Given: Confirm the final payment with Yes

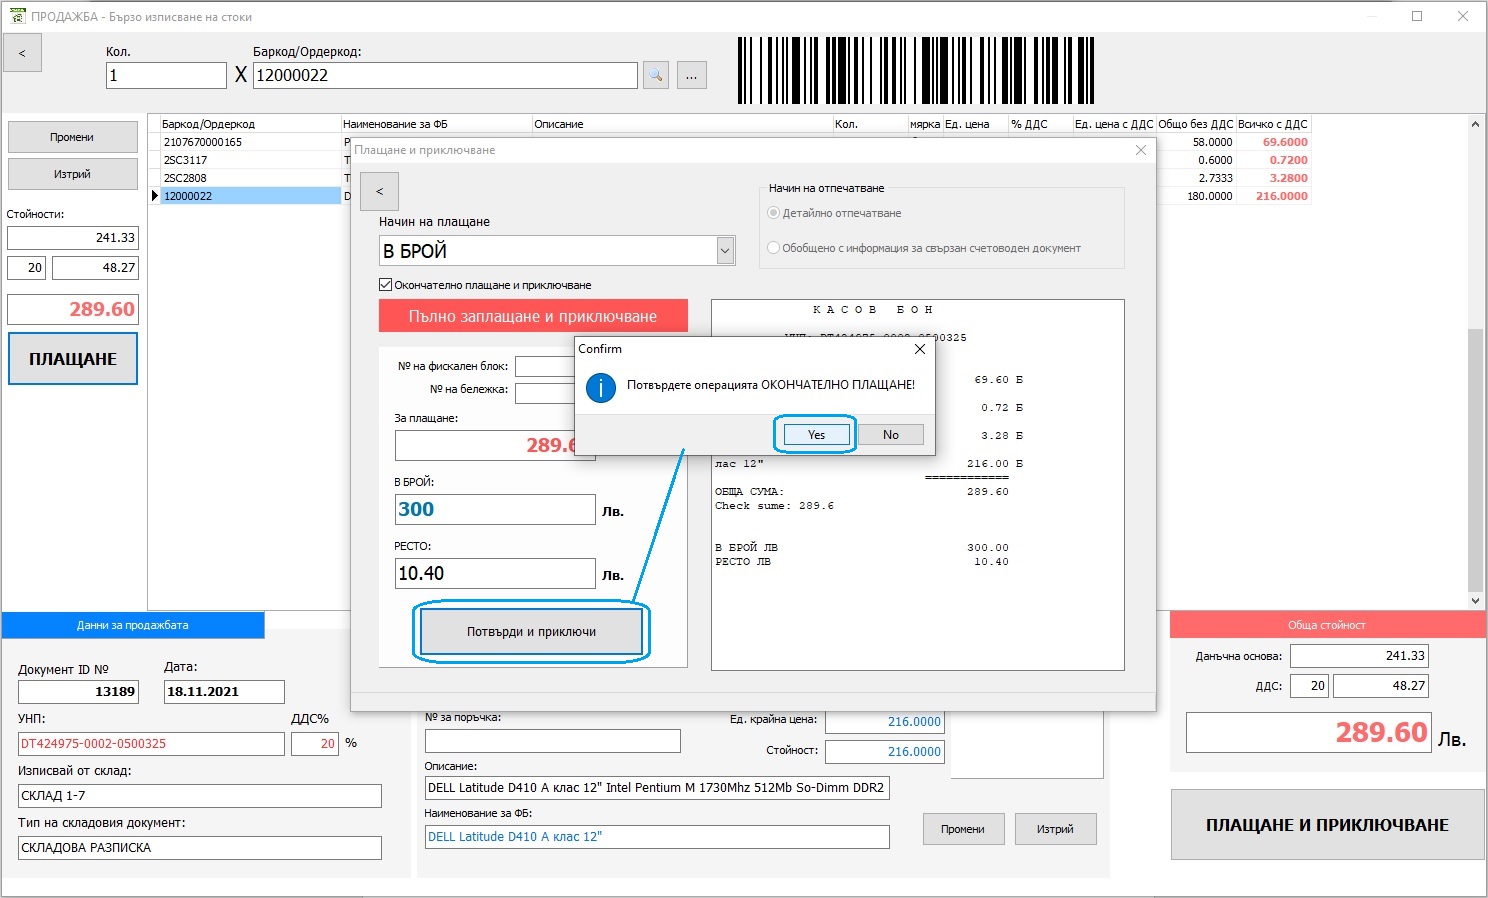Looking at the screenshot, I should pos(816,435).
